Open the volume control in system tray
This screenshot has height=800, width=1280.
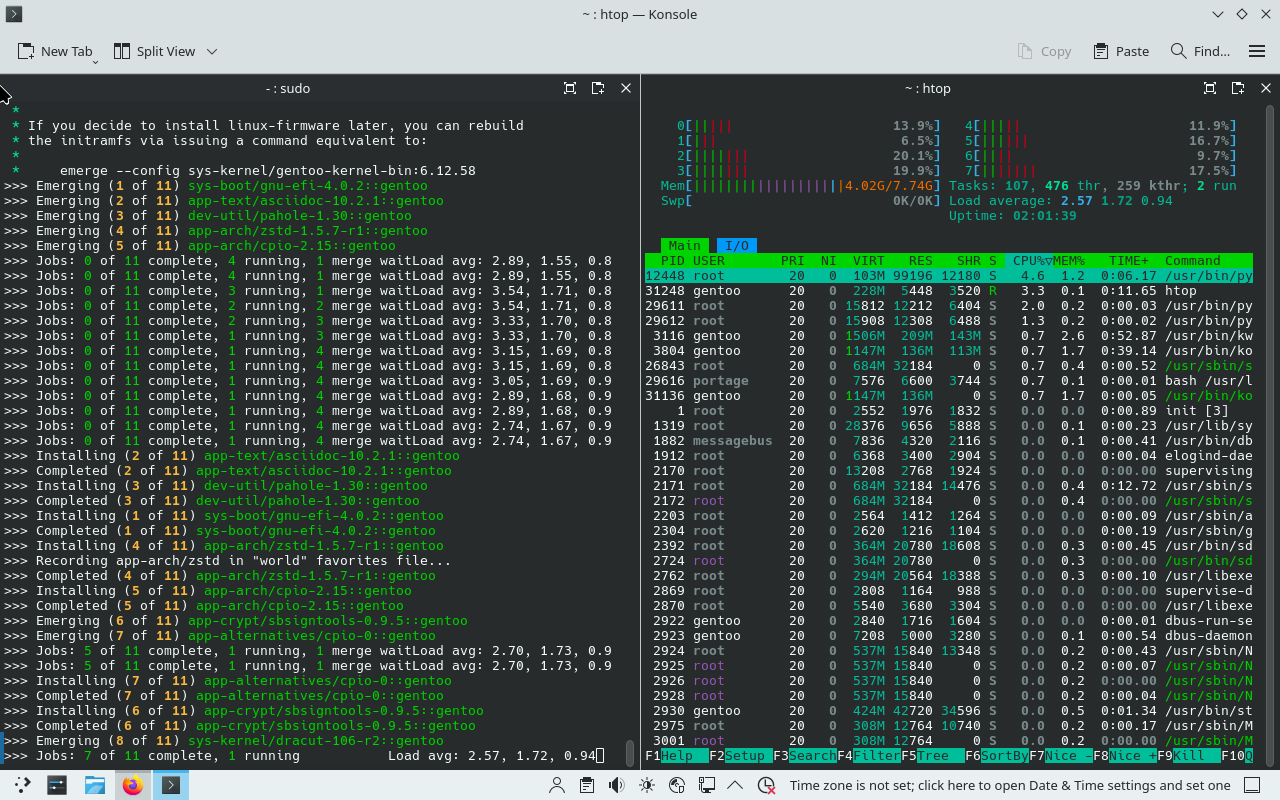(617, 785)
